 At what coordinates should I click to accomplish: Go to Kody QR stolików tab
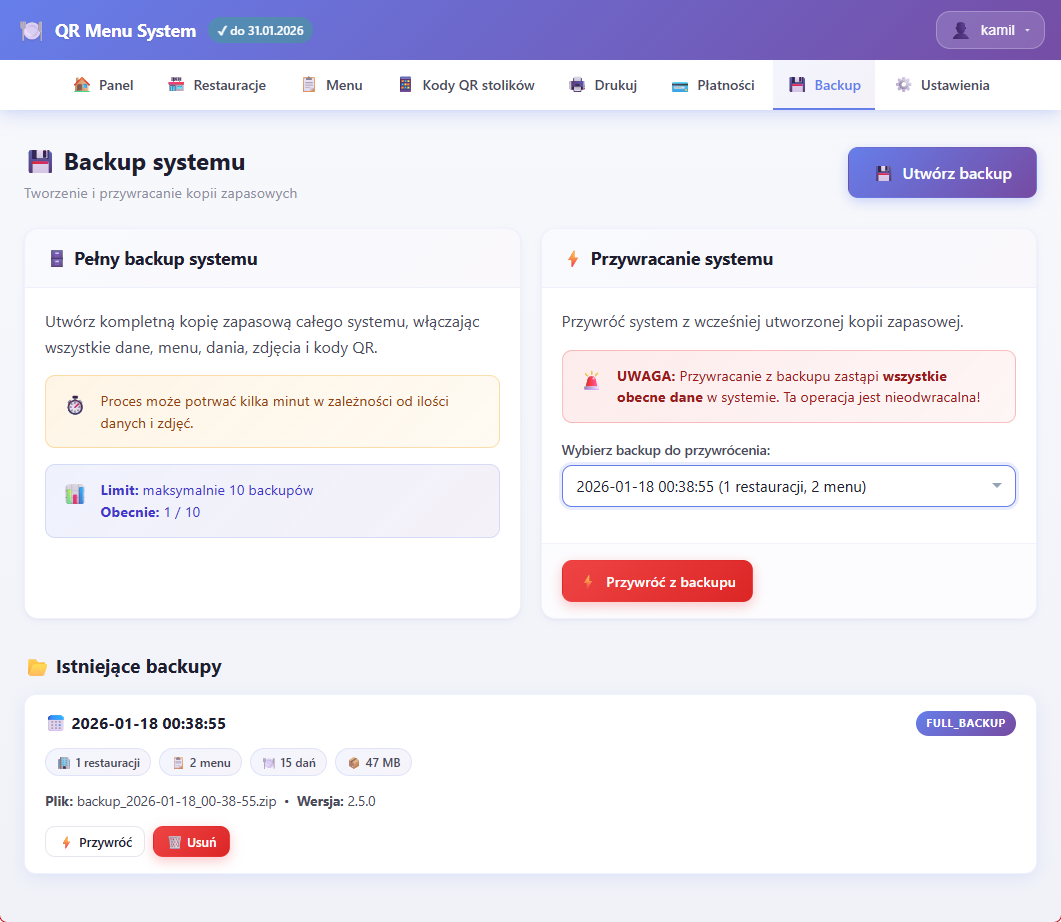[478, 85]
